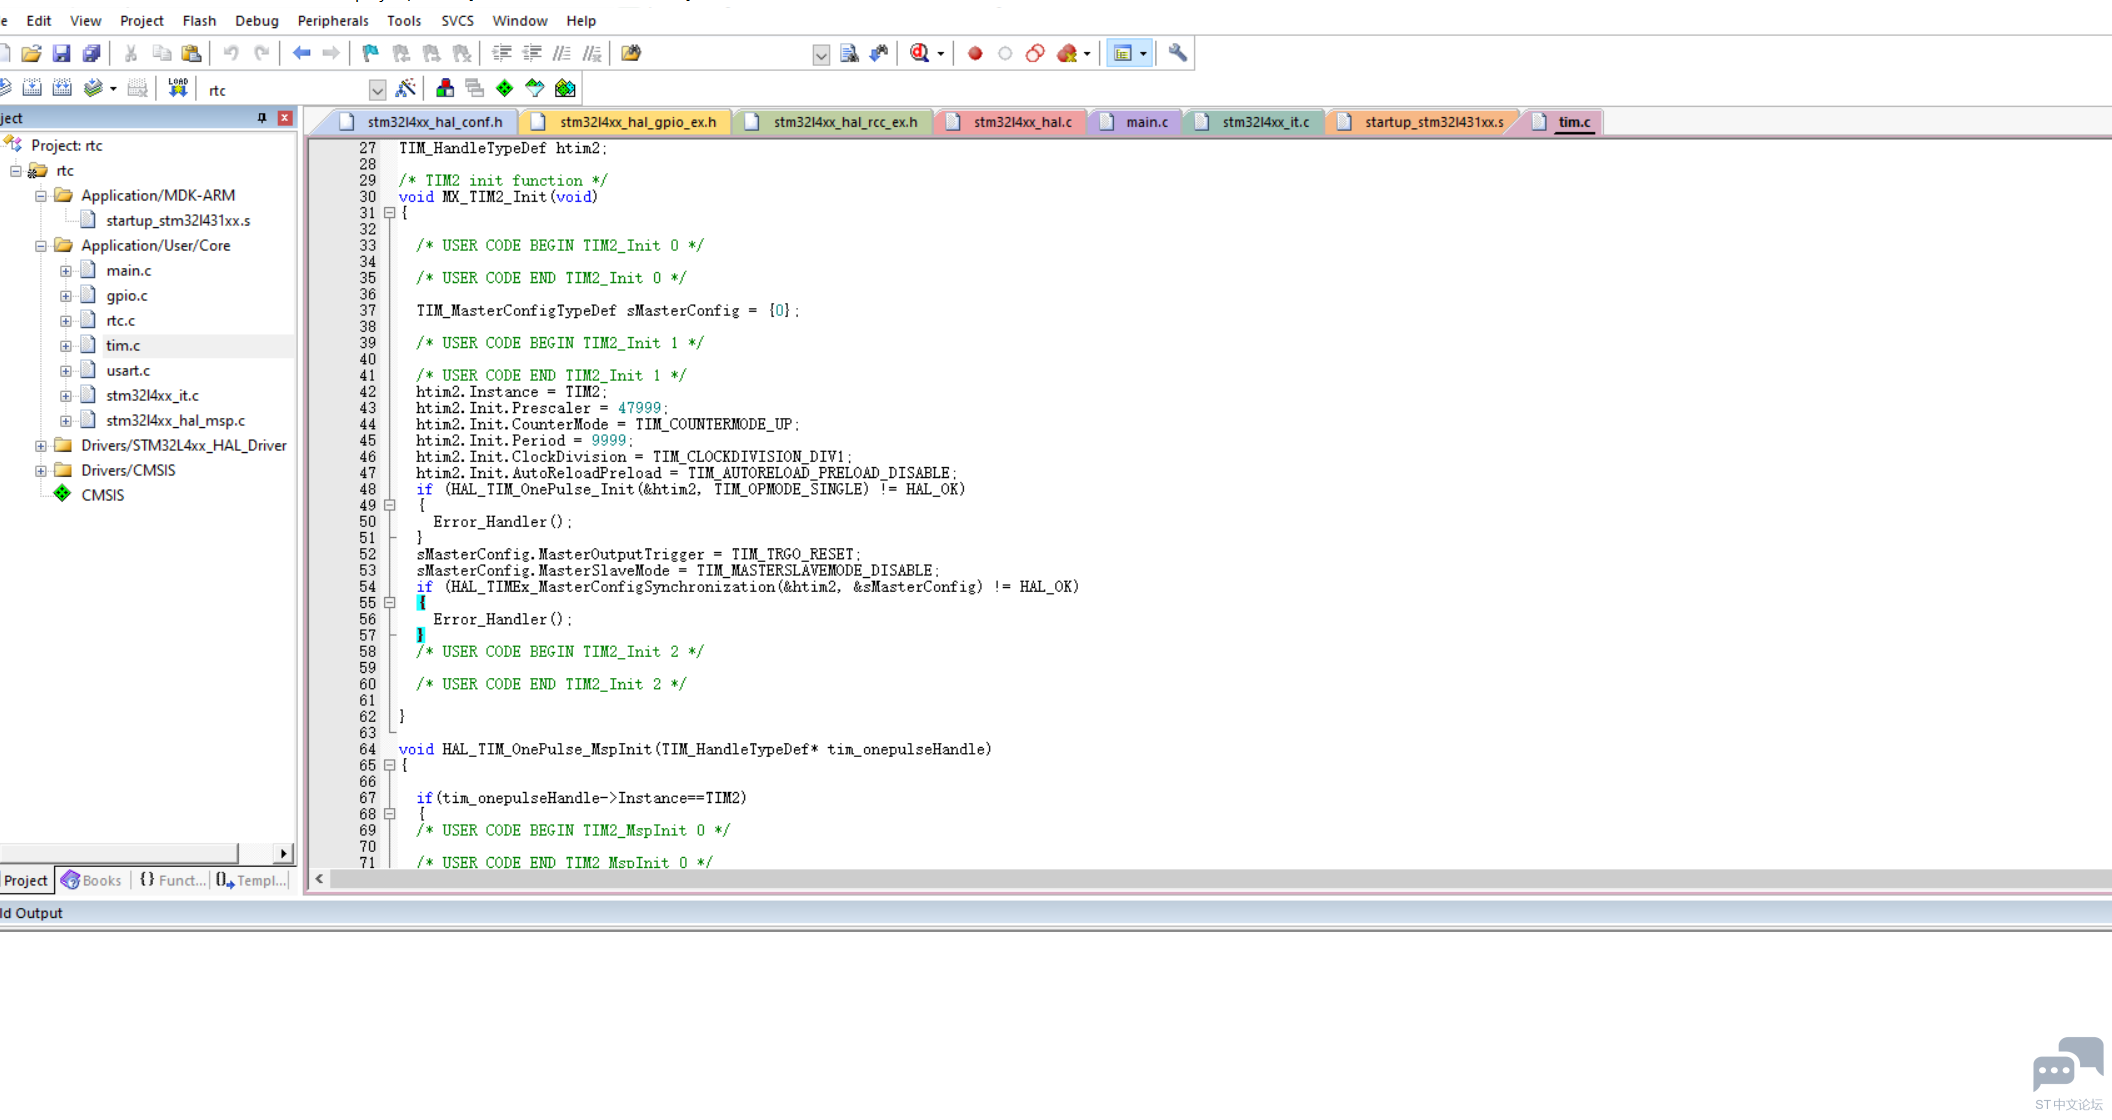Open Select Software Packs icon
Viewport: 2112px width, 1120px height.
535,89
